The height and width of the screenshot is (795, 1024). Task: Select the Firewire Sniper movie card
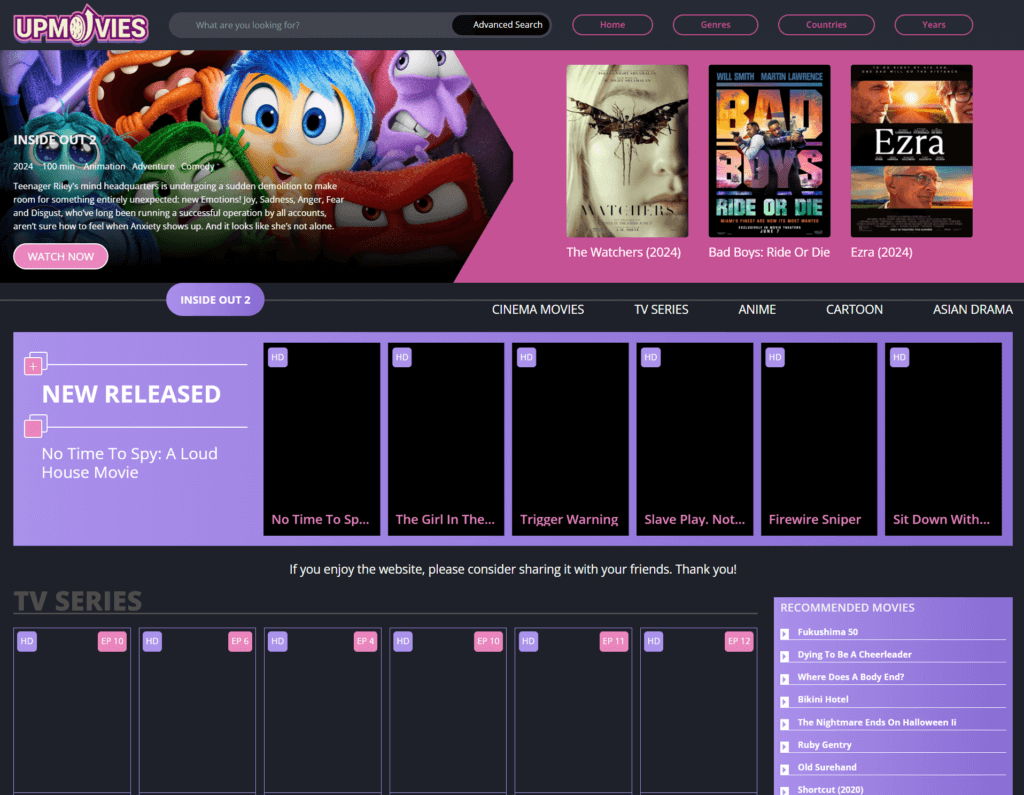(x=819, y=440)
